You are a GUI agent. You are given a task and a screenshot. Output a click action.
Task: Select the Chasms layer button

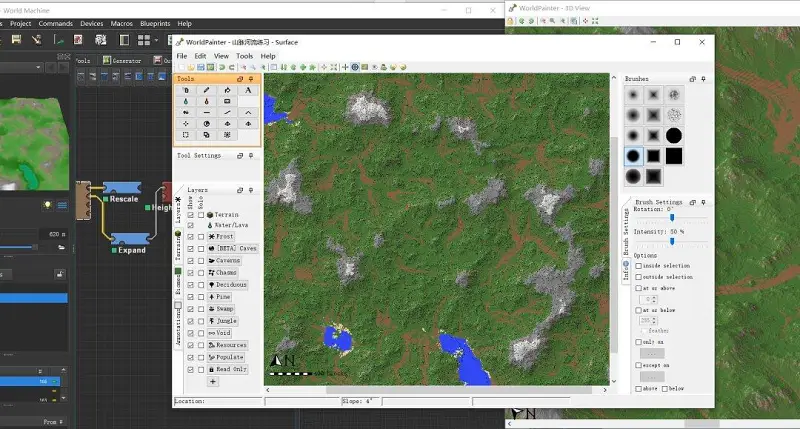point(223,273)
